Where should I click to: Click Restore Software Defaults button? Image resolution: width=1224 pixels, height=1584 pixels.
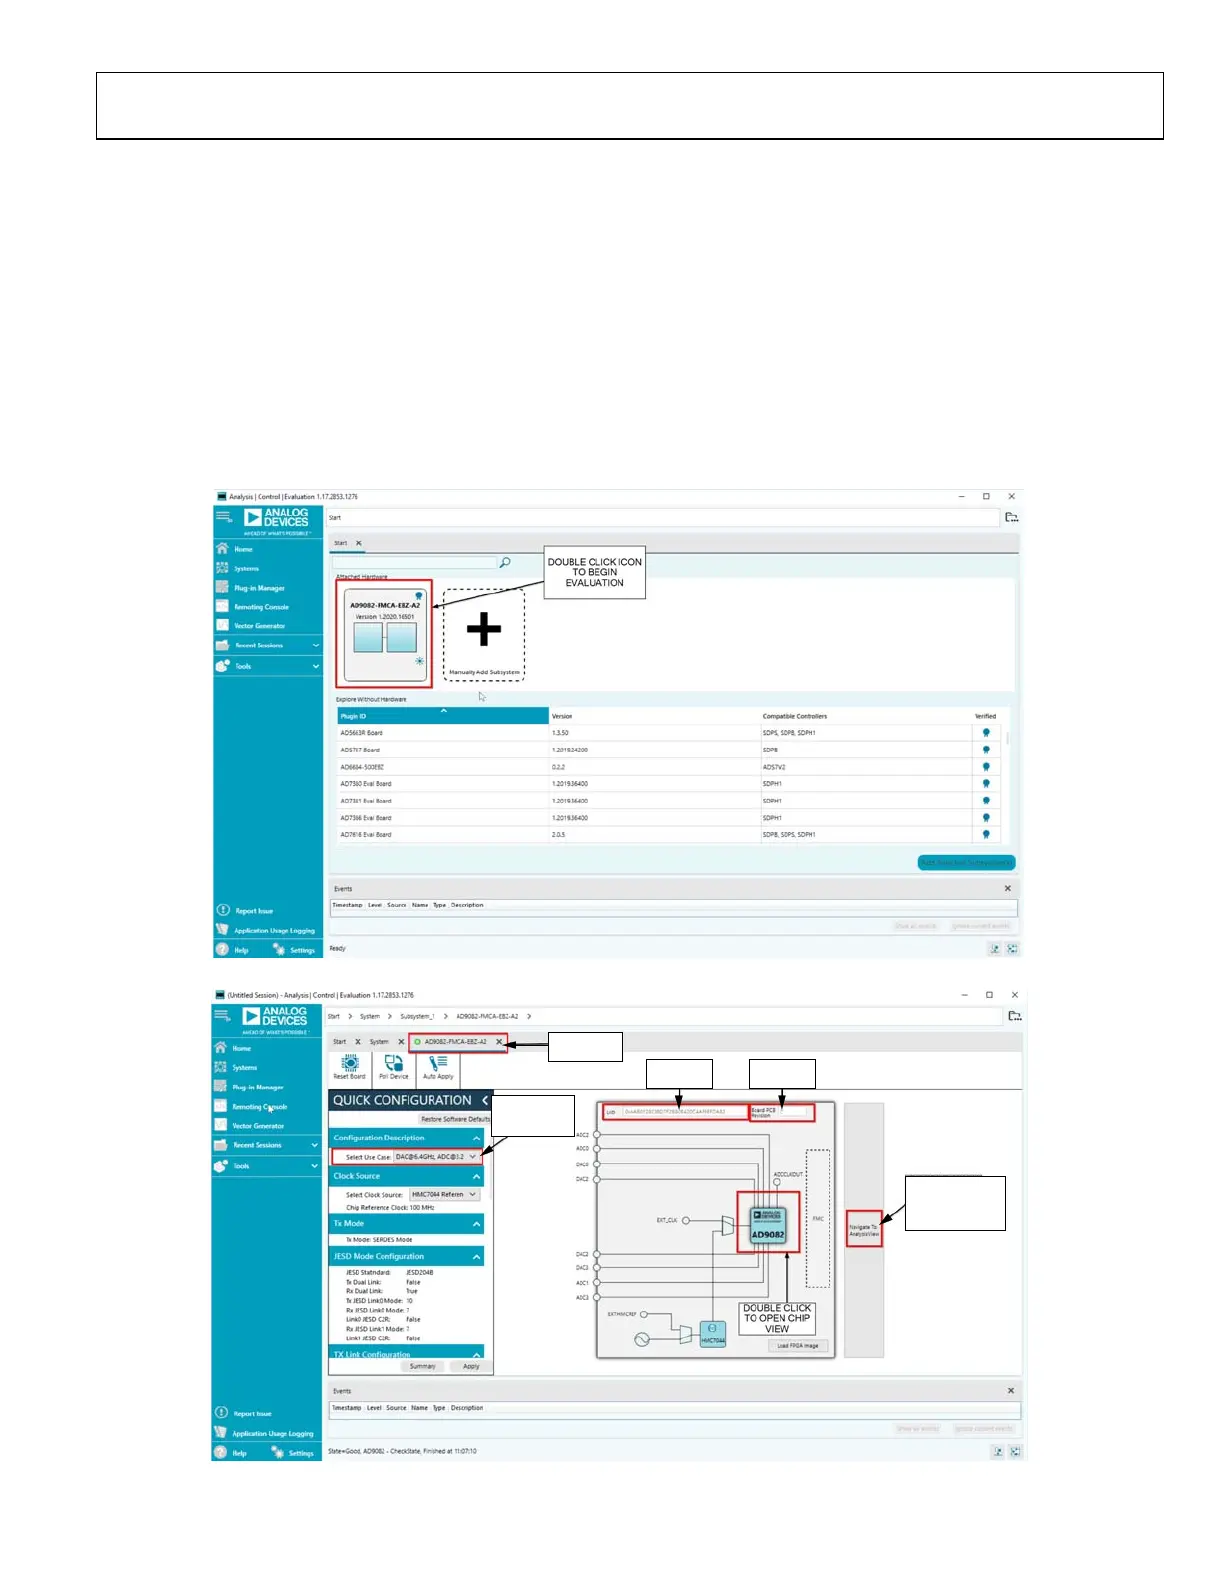(455, 1119)
